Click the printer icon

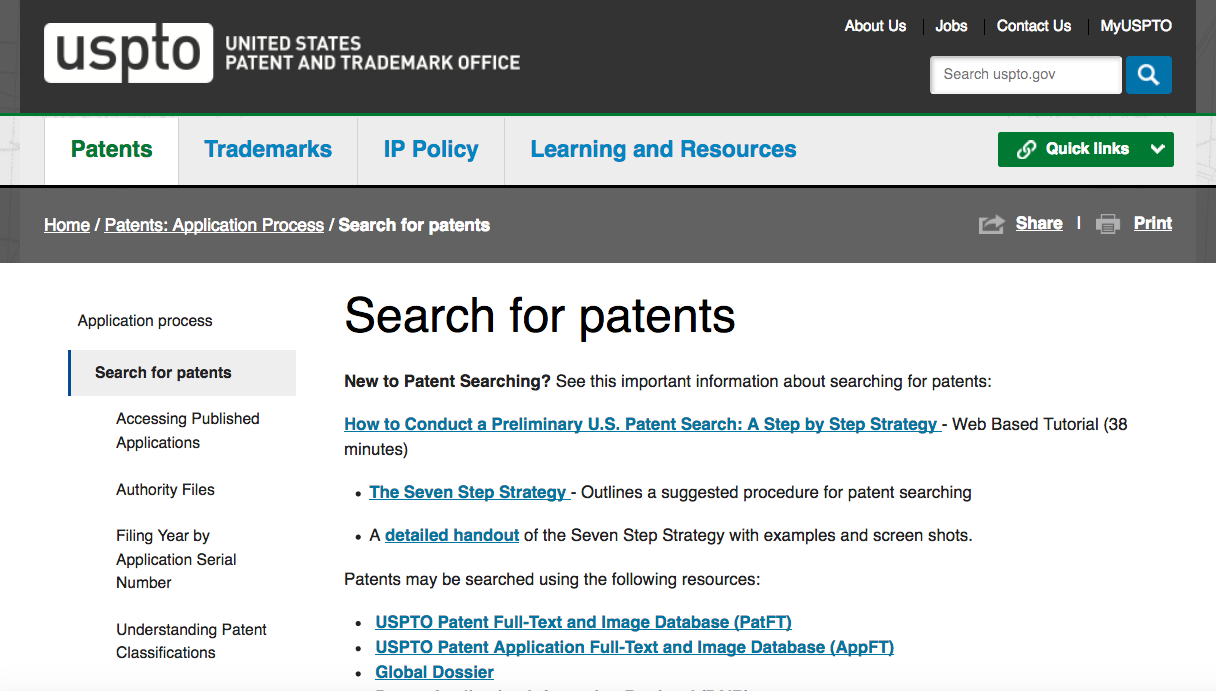(x=1108, y=224)
